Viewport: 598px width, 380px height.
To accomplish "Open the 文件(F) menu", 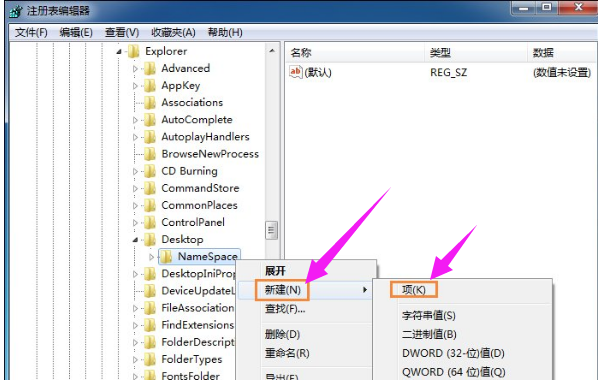I will point(31,32).
